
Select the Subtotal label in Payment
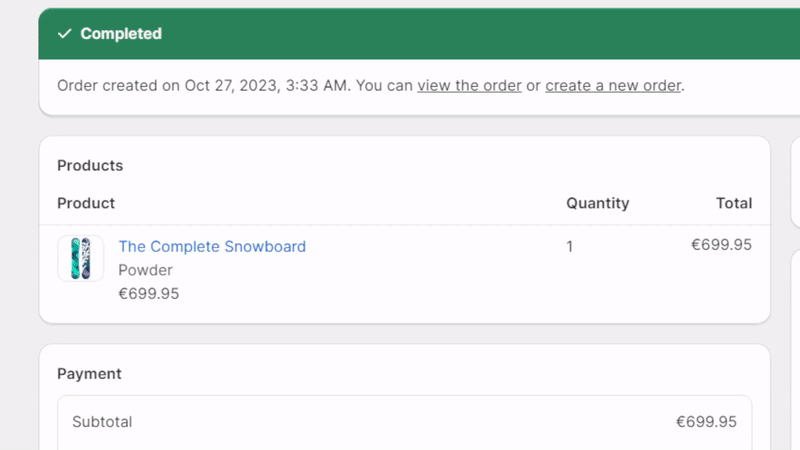tap(102, 422)
